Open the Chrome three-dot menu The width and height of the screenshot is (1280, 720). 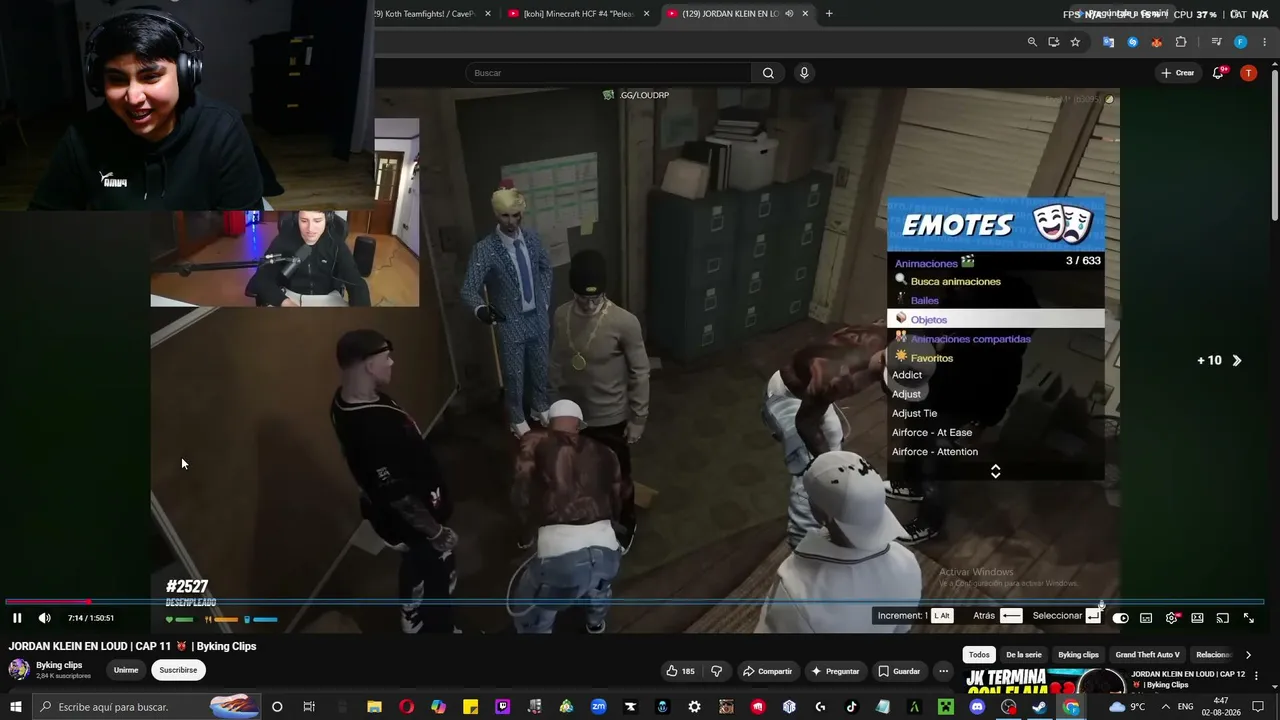(1265, 42)
